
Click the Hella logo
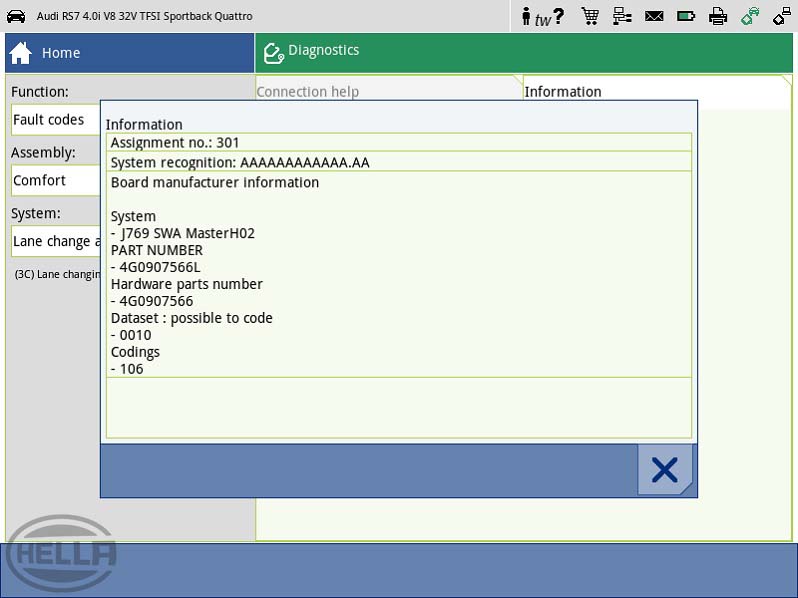point(61,552)
